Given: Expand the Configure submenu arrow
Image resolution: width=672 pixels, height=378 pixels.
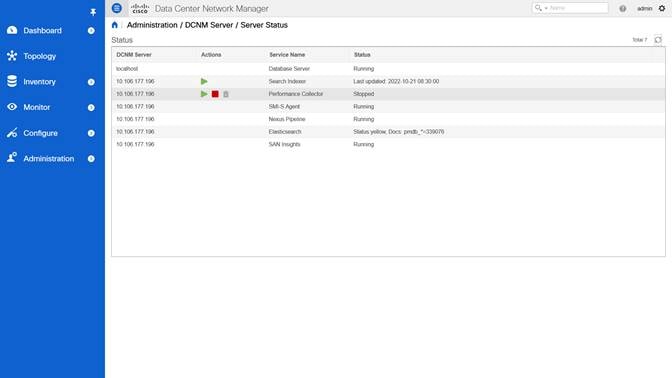Looking at the screenshot, I should pos(91,133).
